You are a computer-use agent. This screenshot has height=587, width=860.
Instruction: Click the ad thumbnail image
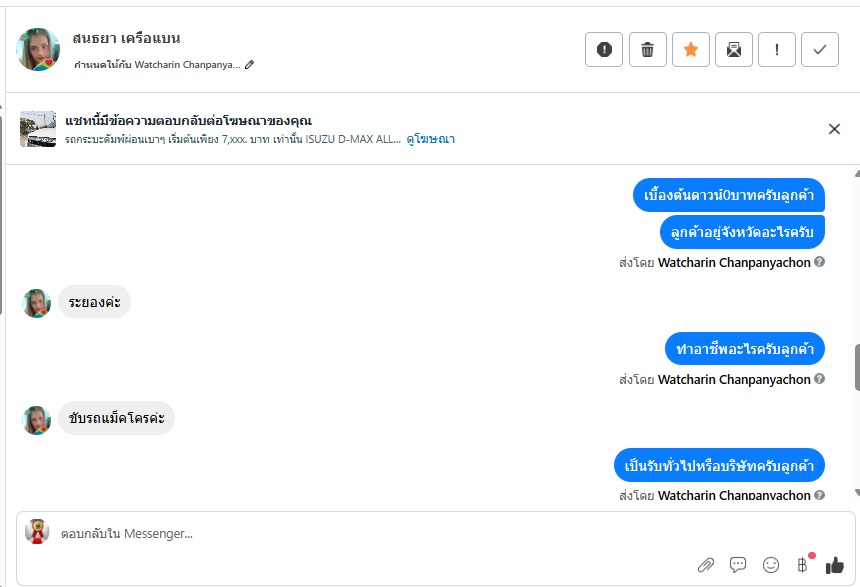point(38,129)
